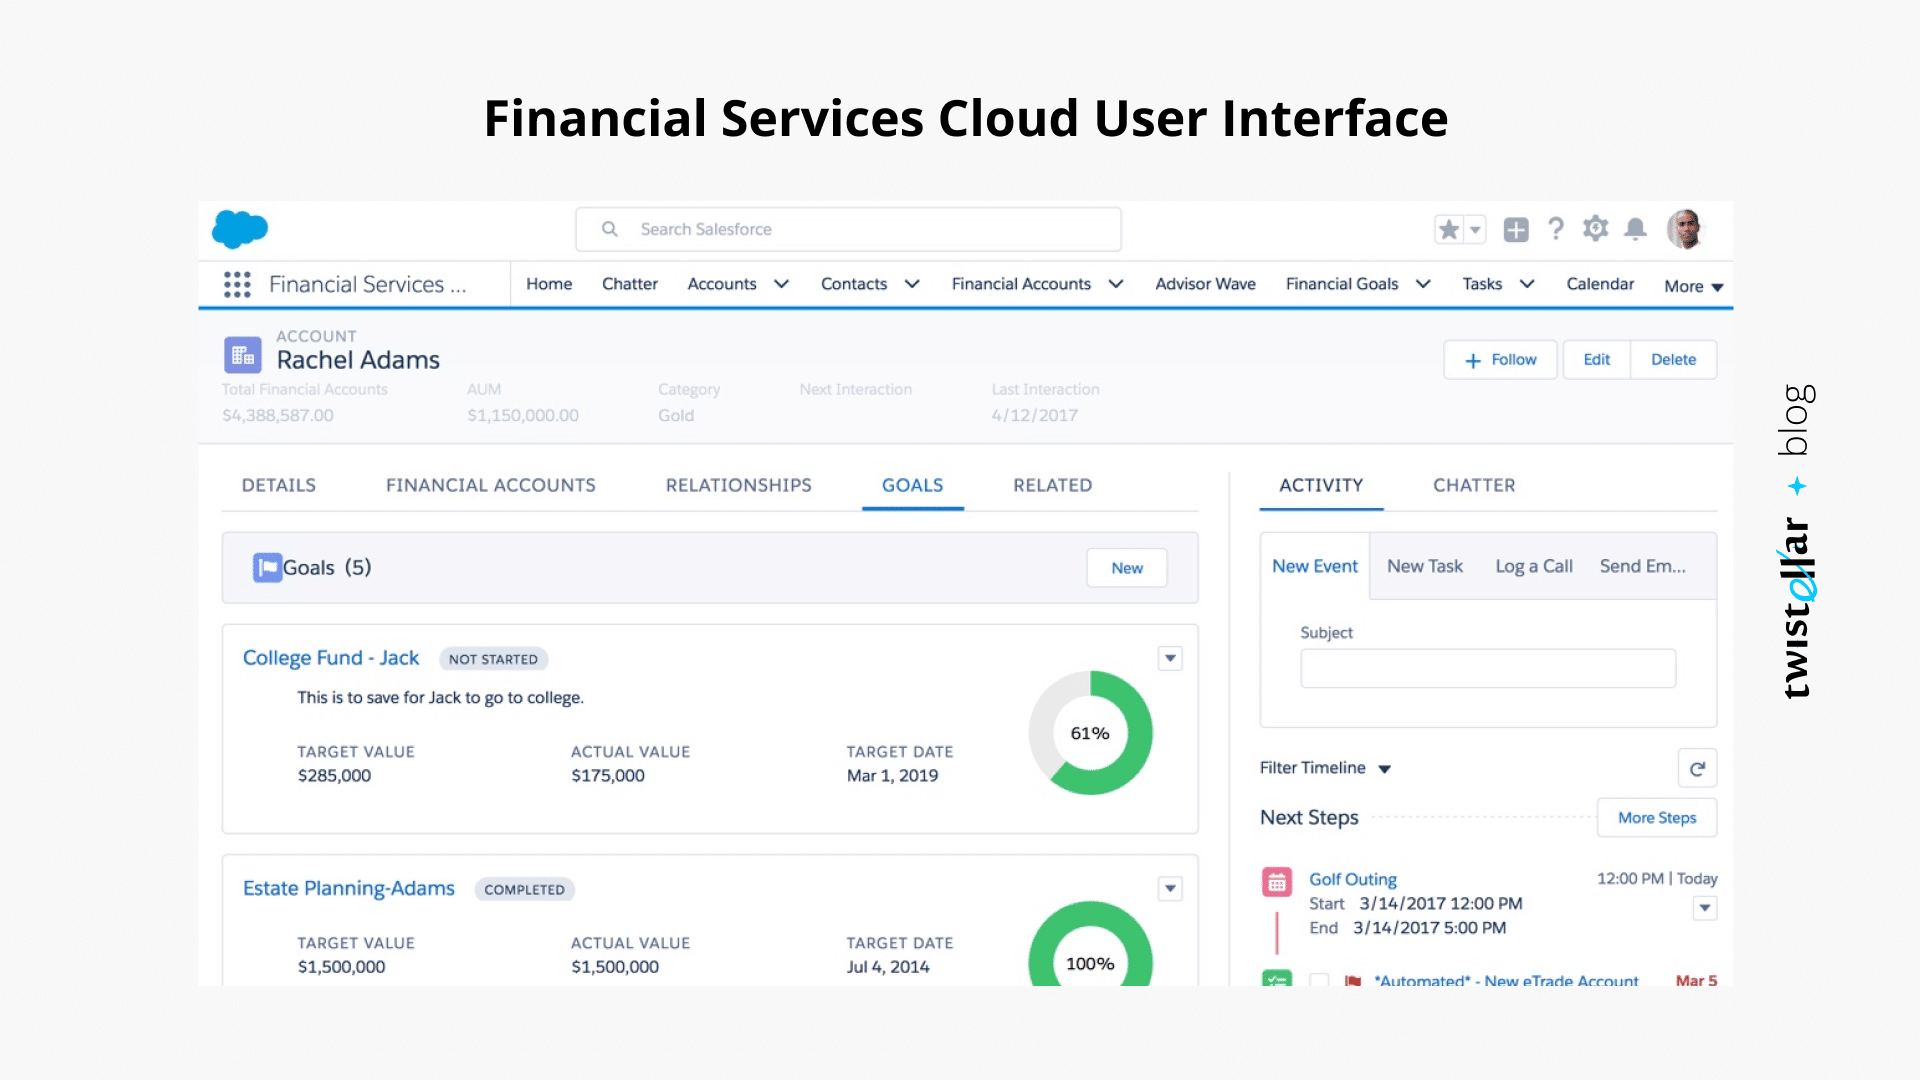
Task: Refresh the activity timeline
Action: [1697, 769]
